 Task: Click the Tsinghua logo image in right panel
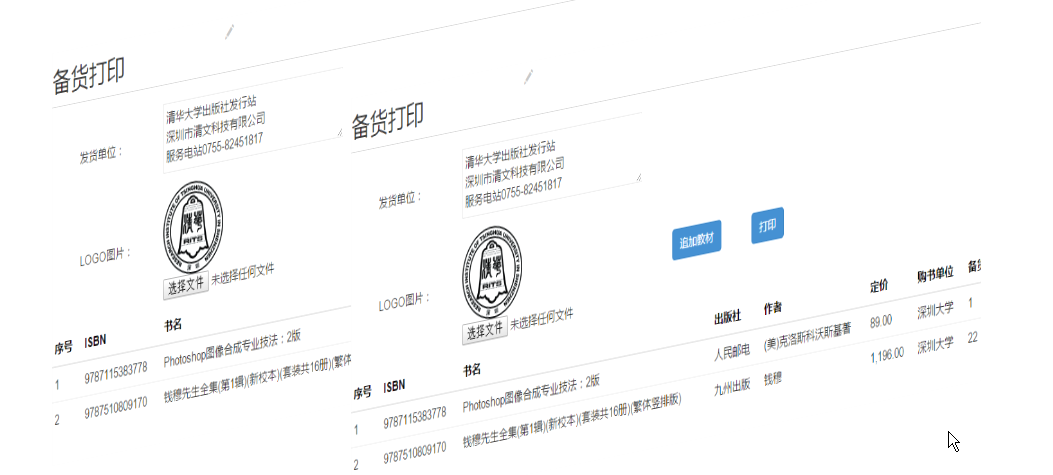pyautogui.click(x=494, y=273)
